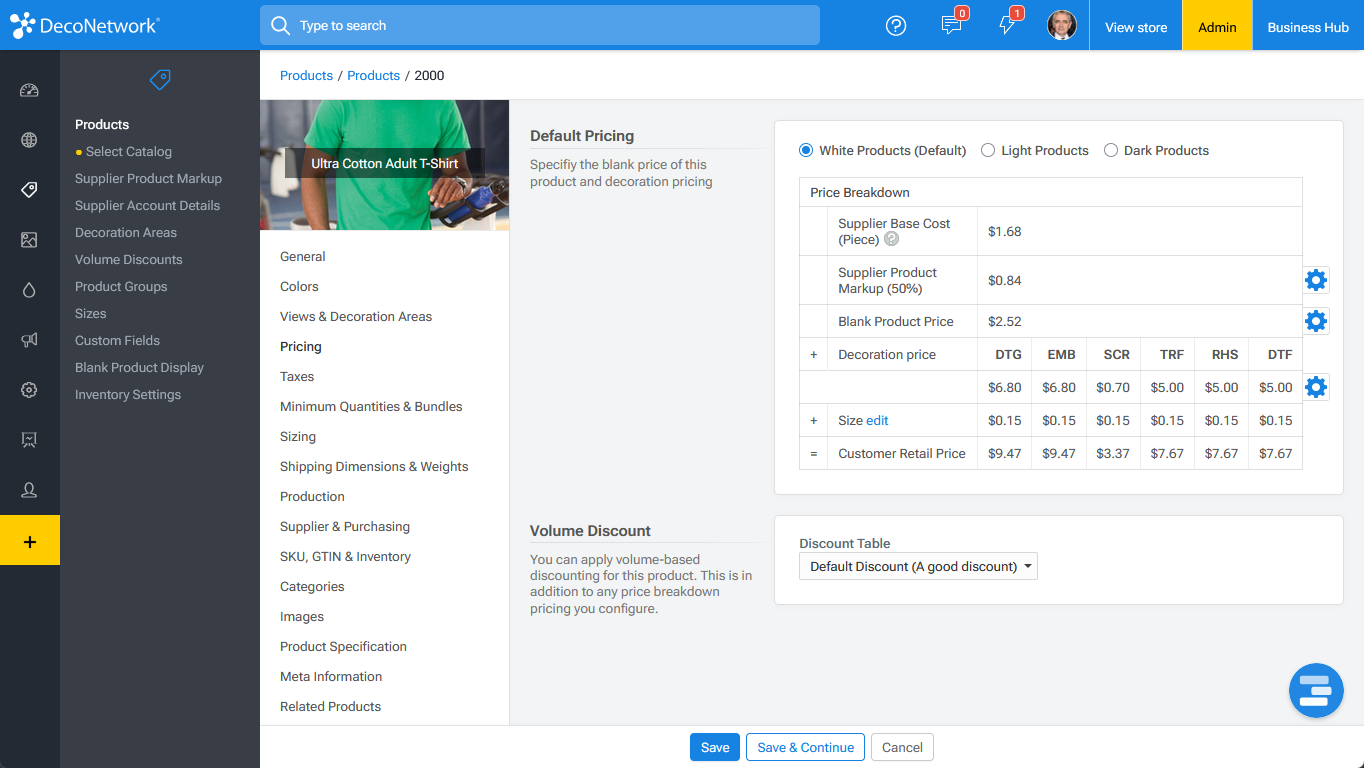1364x768 pixels.
Task: Select Light Products radio button
Action: click(x=988, y=150)
